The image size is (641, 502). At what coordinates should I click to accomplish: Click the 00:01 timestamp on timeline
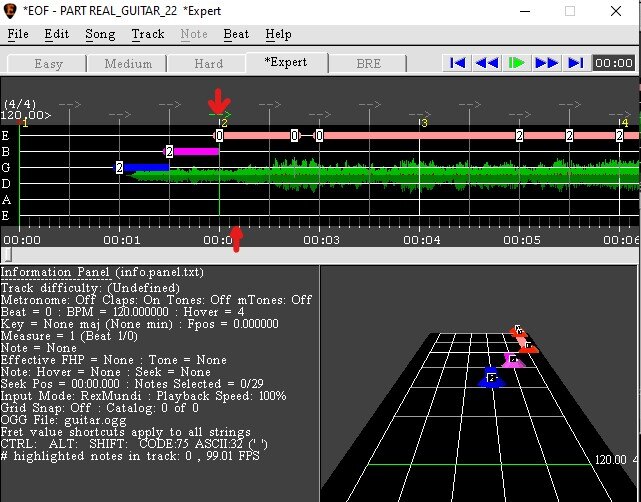[x=122, y=240]
